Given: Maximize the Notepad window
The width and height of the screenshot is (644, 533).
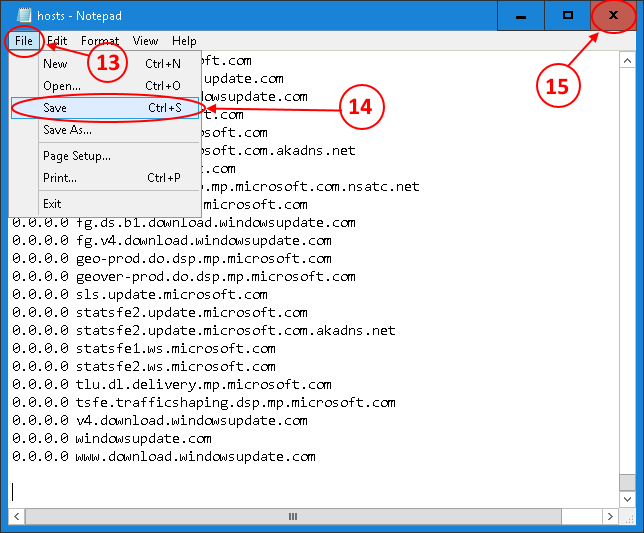Looking at the screenshot, I should pos(568,16).
